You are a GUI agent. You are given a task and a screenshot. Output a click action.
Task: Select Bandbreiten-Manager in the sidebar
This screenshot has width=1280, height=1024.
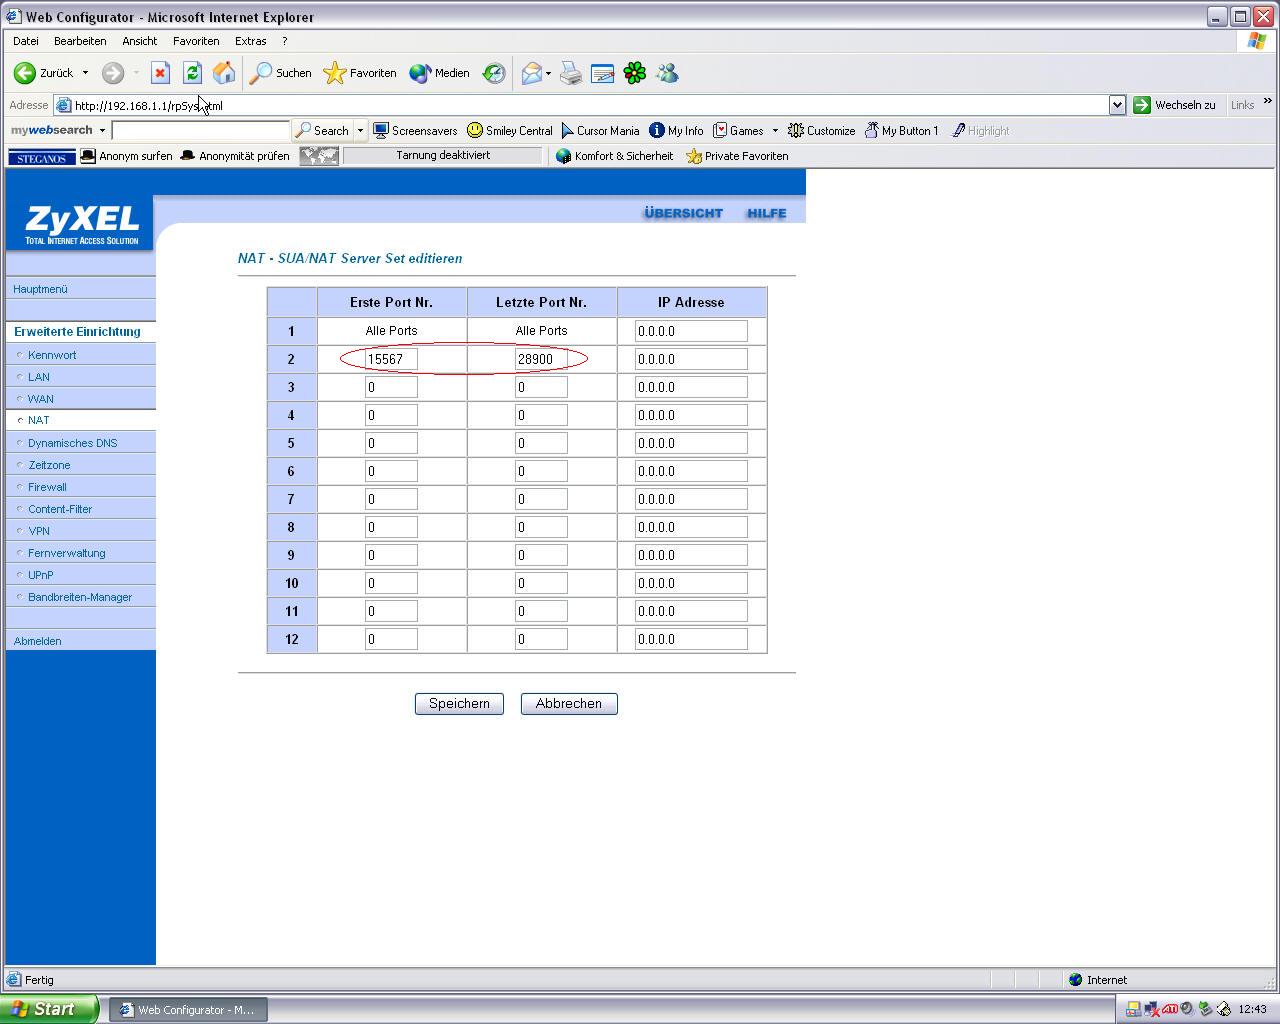pos(80,597)
